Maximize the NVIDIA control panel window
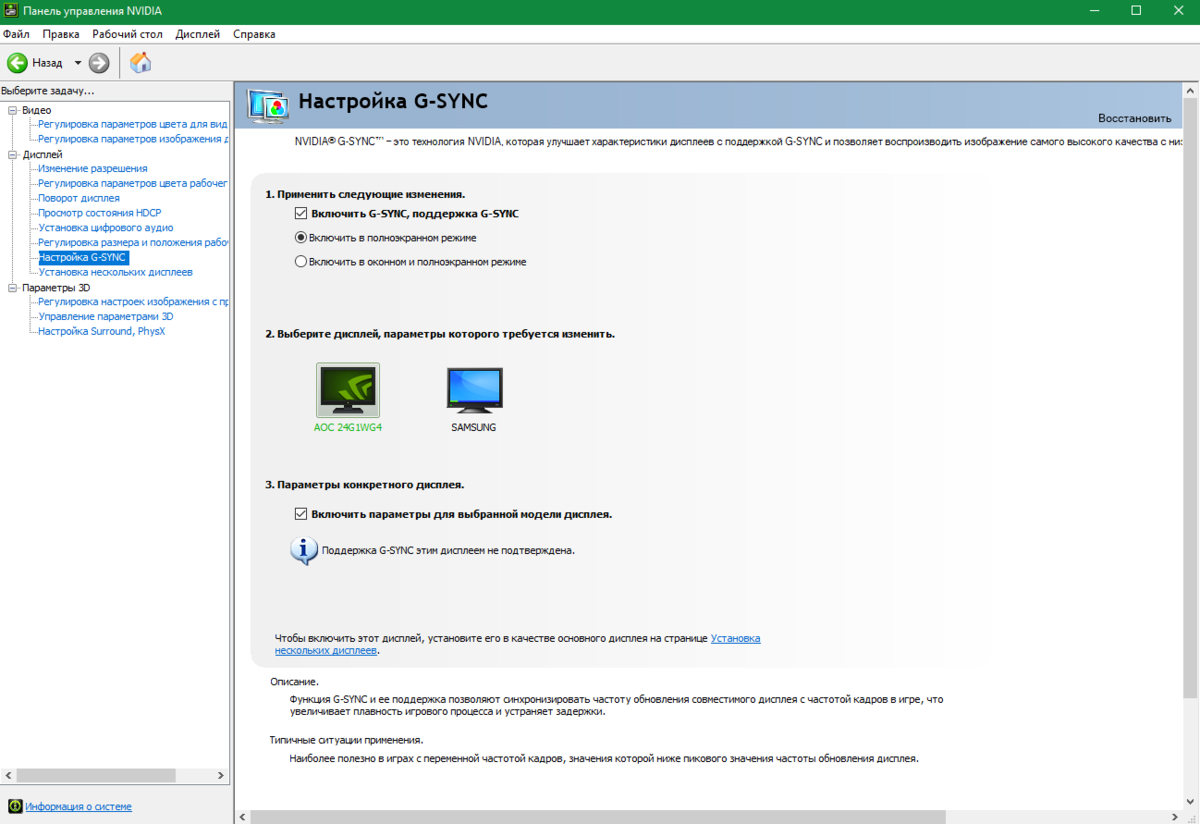The height and width of the screenshot is (824, 1200). pos(1136,11)
